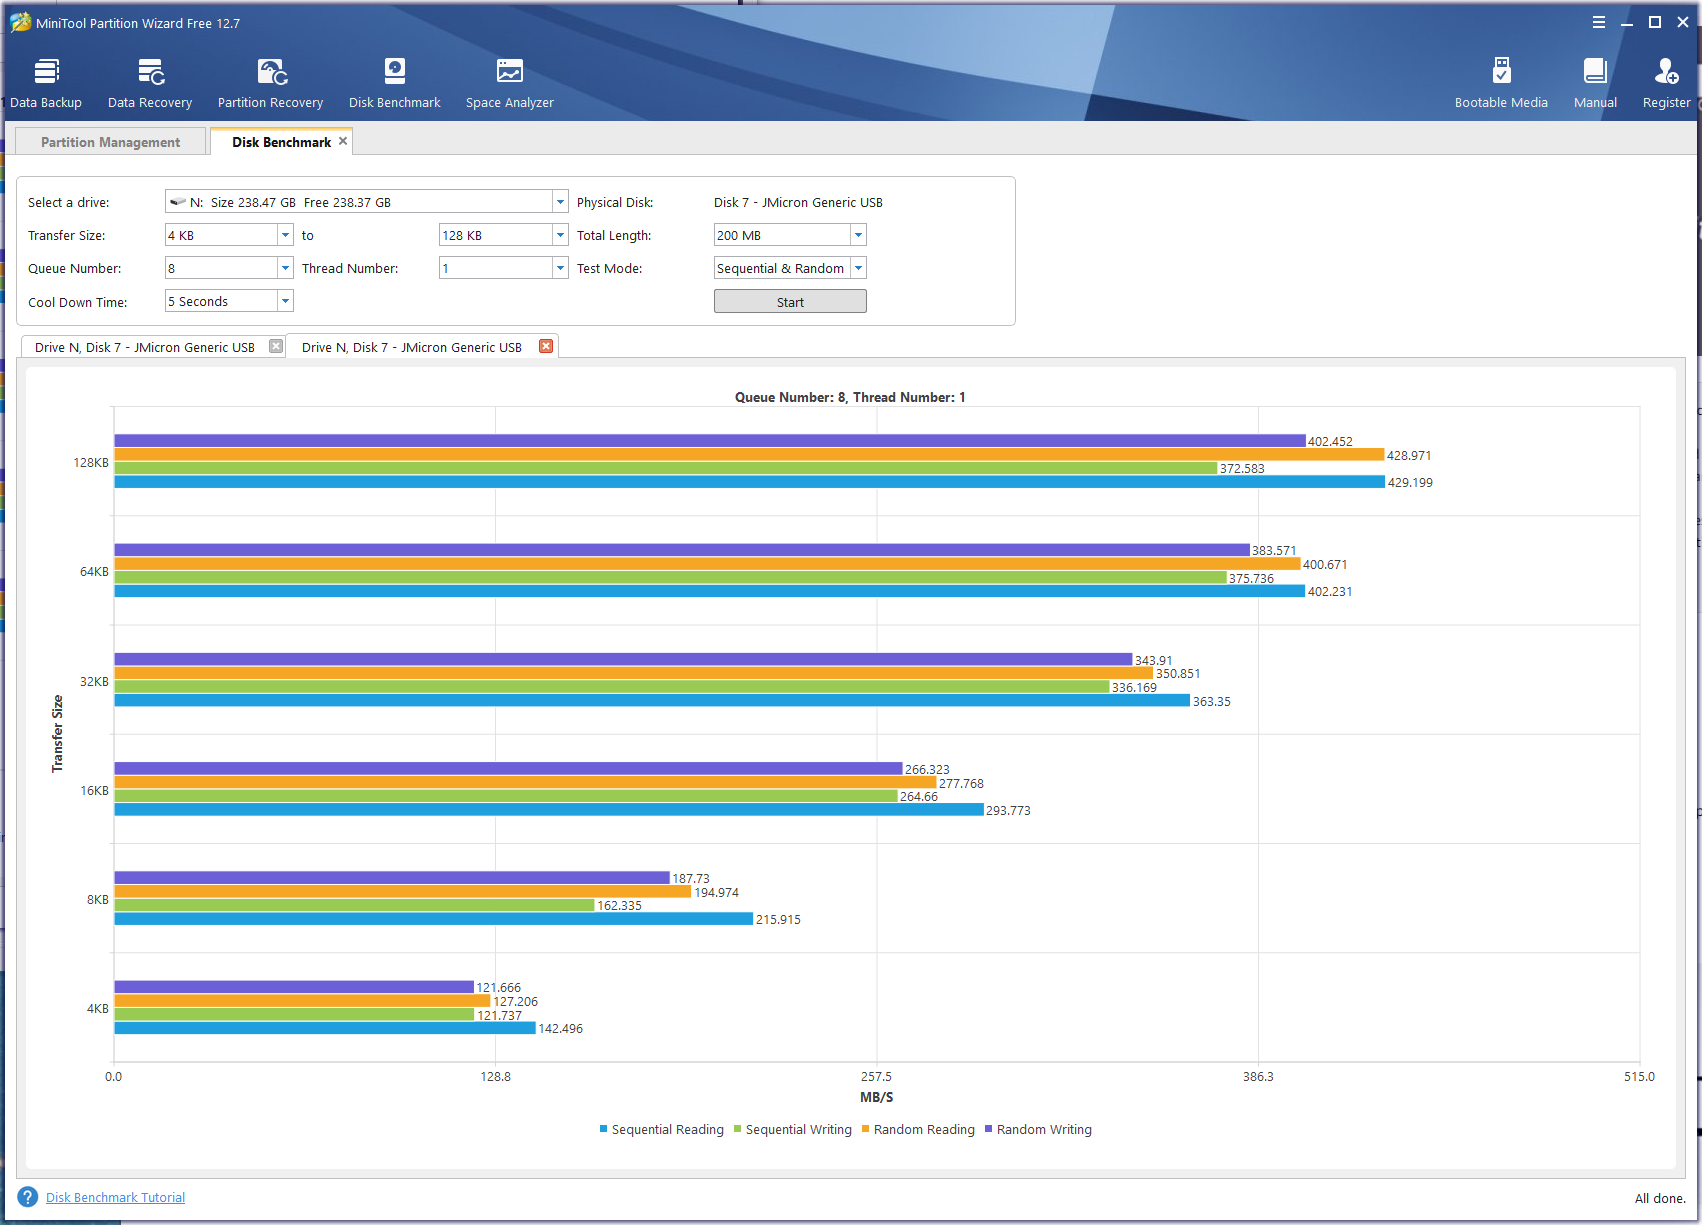Create Bootable Media

pyautogui.click(x=1501, y=83)
